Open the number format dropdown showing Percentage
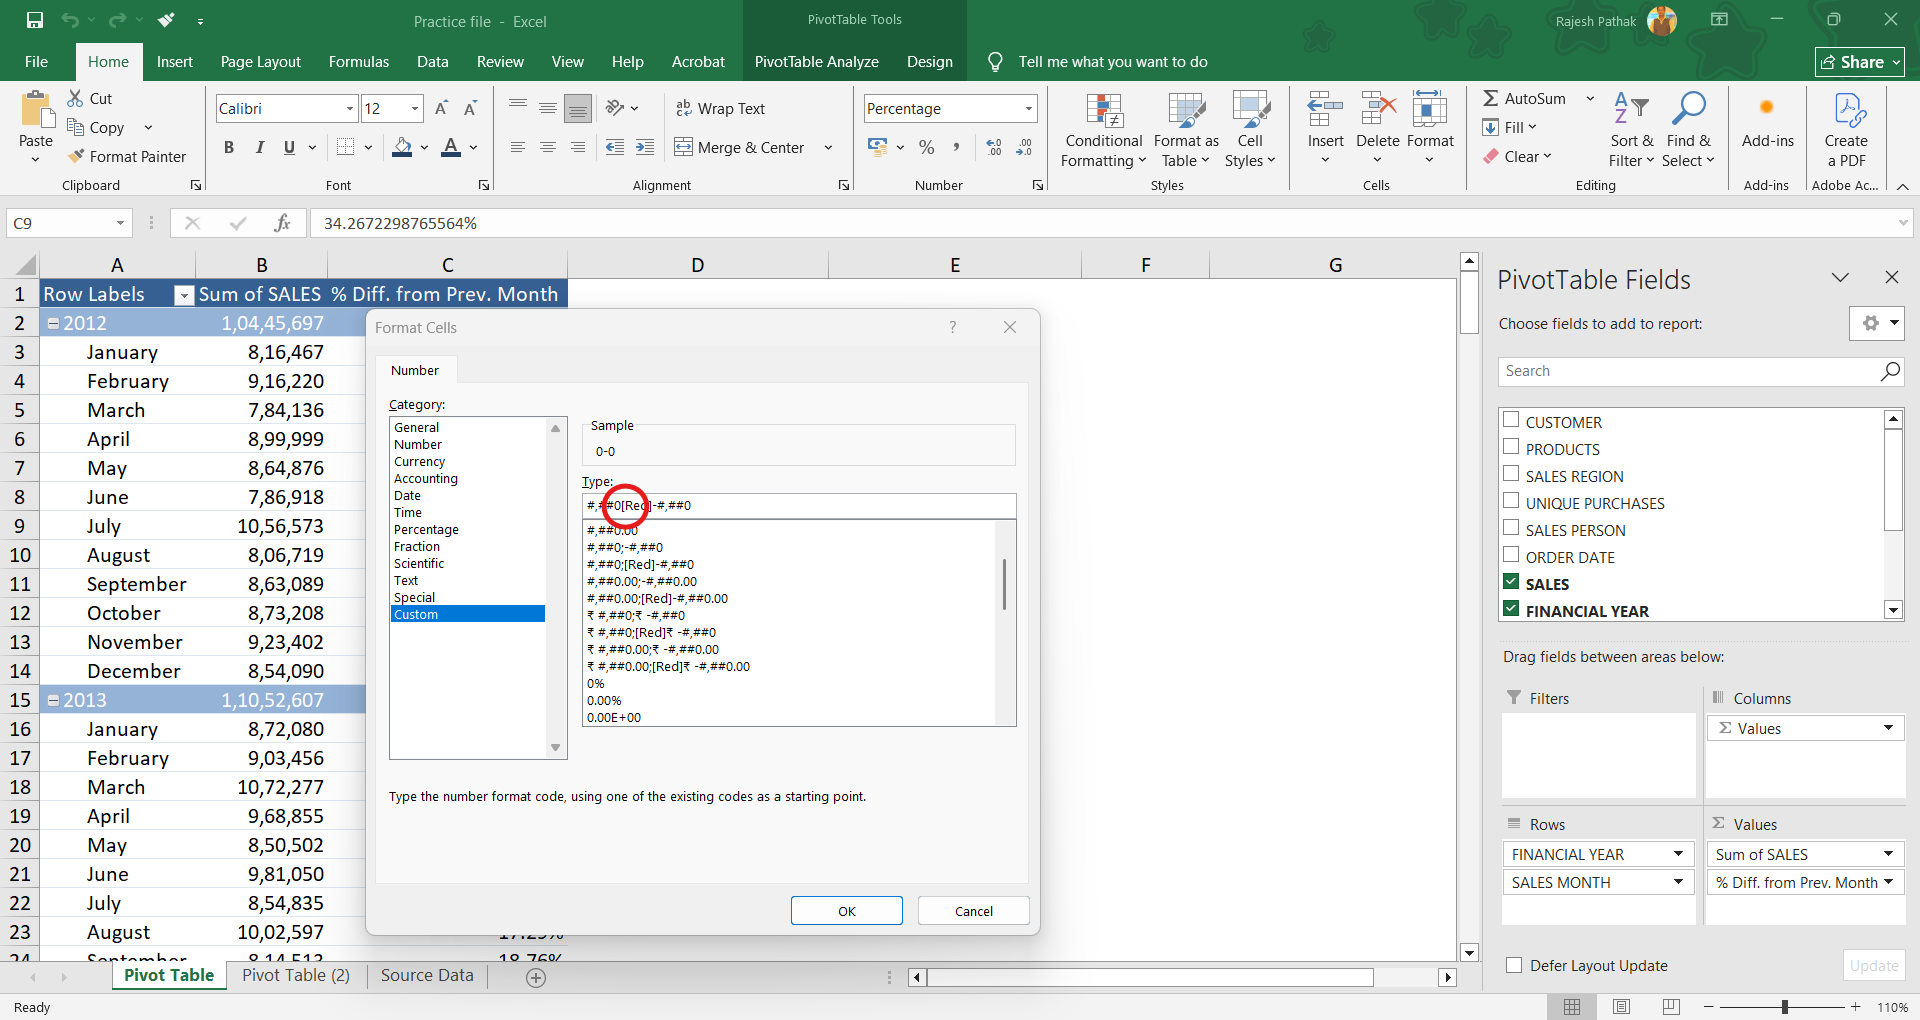Screen dimensions: 1920x1020 coord(1028,108)
